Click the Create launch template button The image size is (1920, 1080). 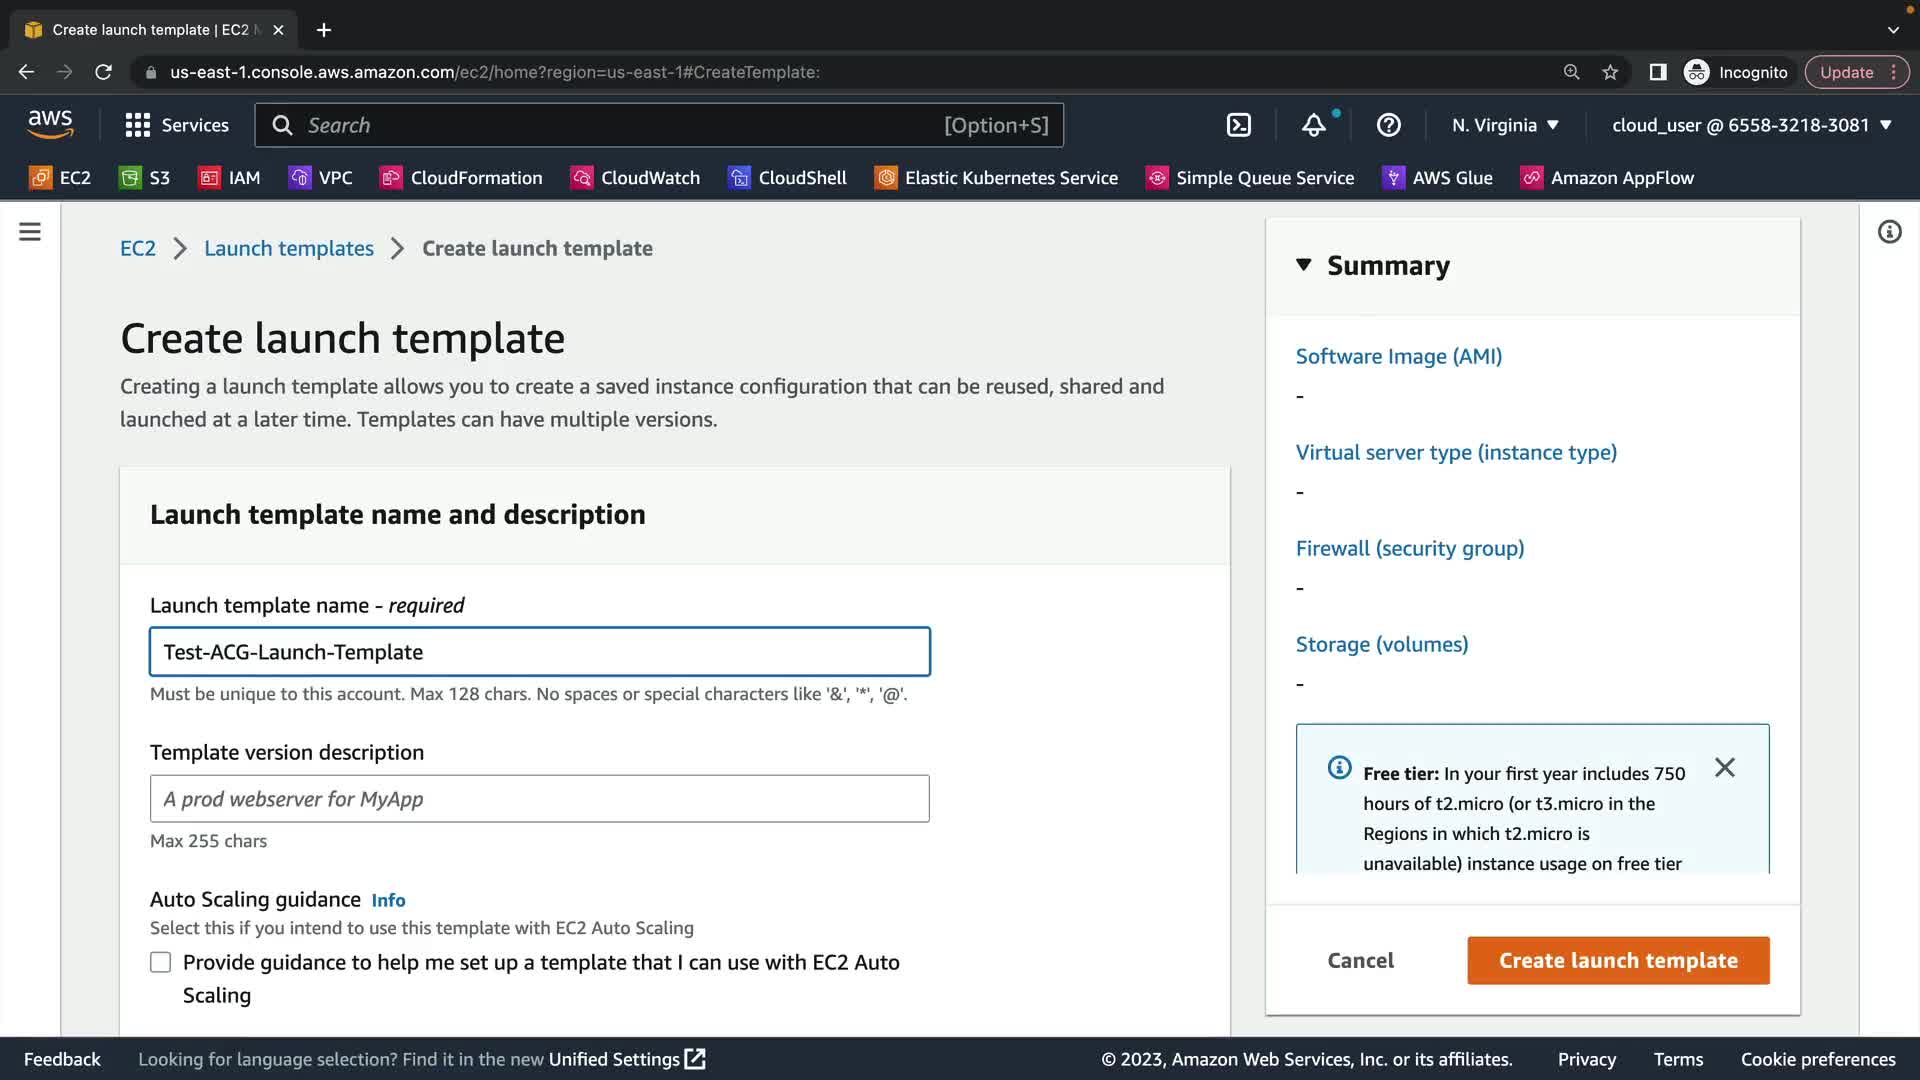pyautogui.click(x=1617, y=960)
